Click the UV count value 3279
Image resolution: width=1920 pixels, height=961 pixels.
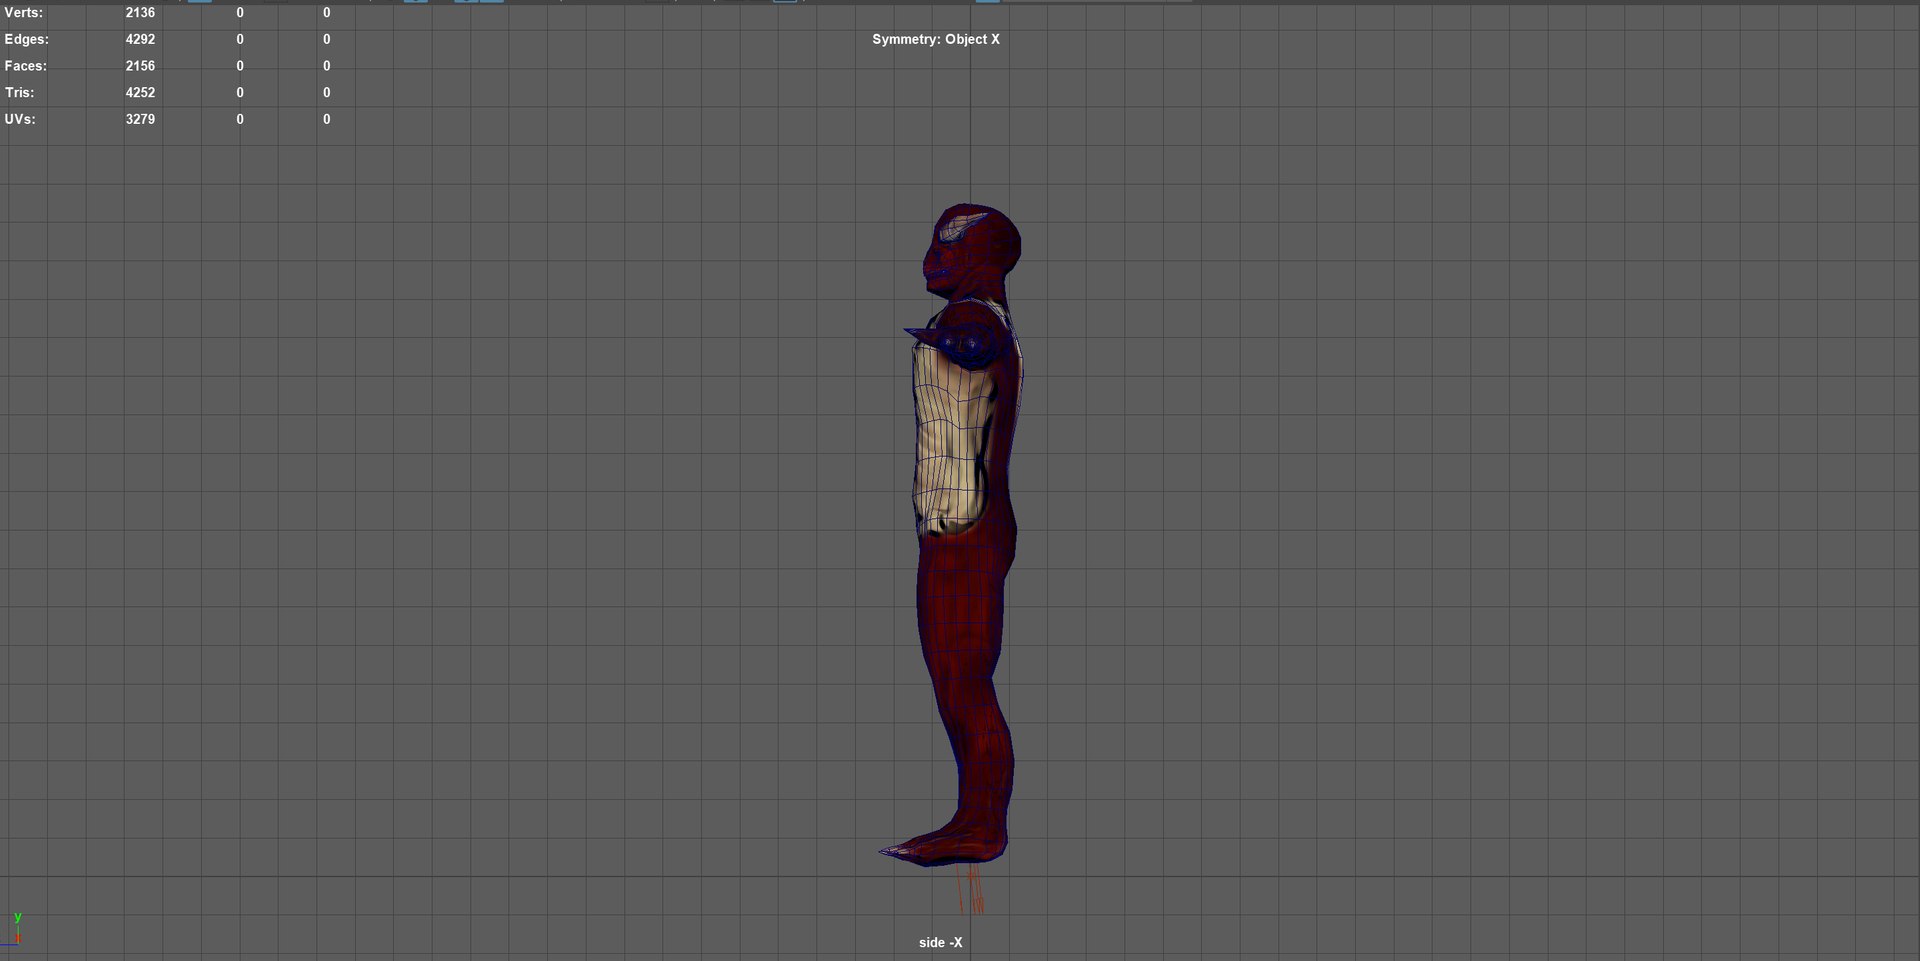pos(140,119)
